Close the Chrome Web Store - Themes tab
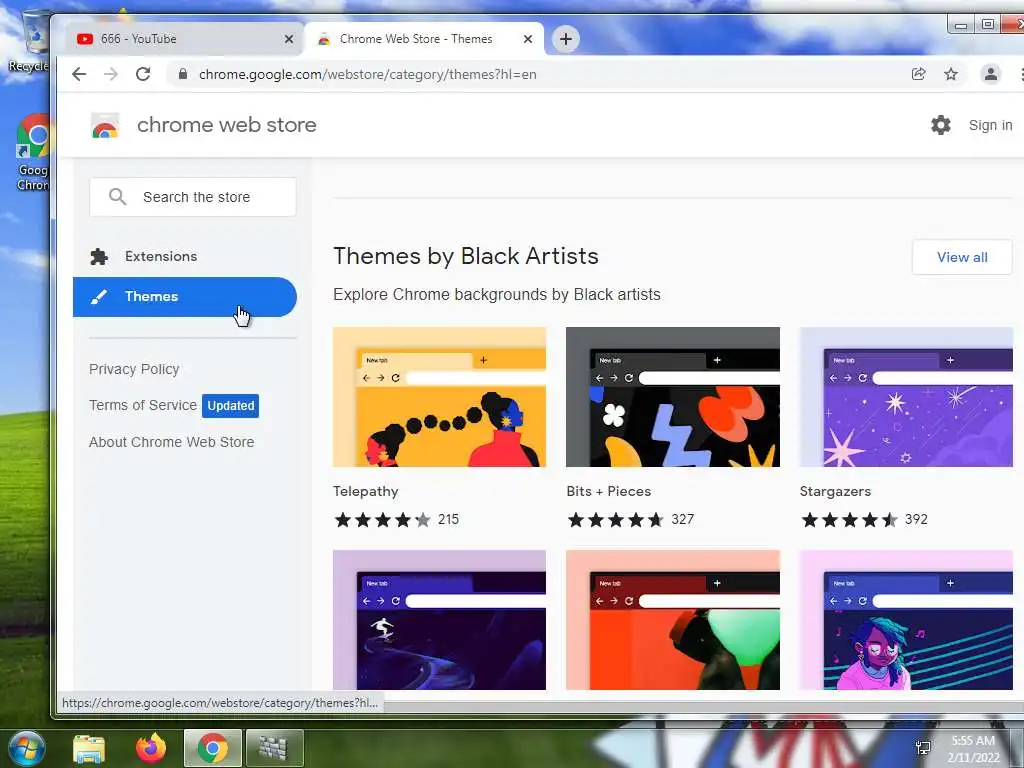This screenshot has height=768, width=1024. 528,39
